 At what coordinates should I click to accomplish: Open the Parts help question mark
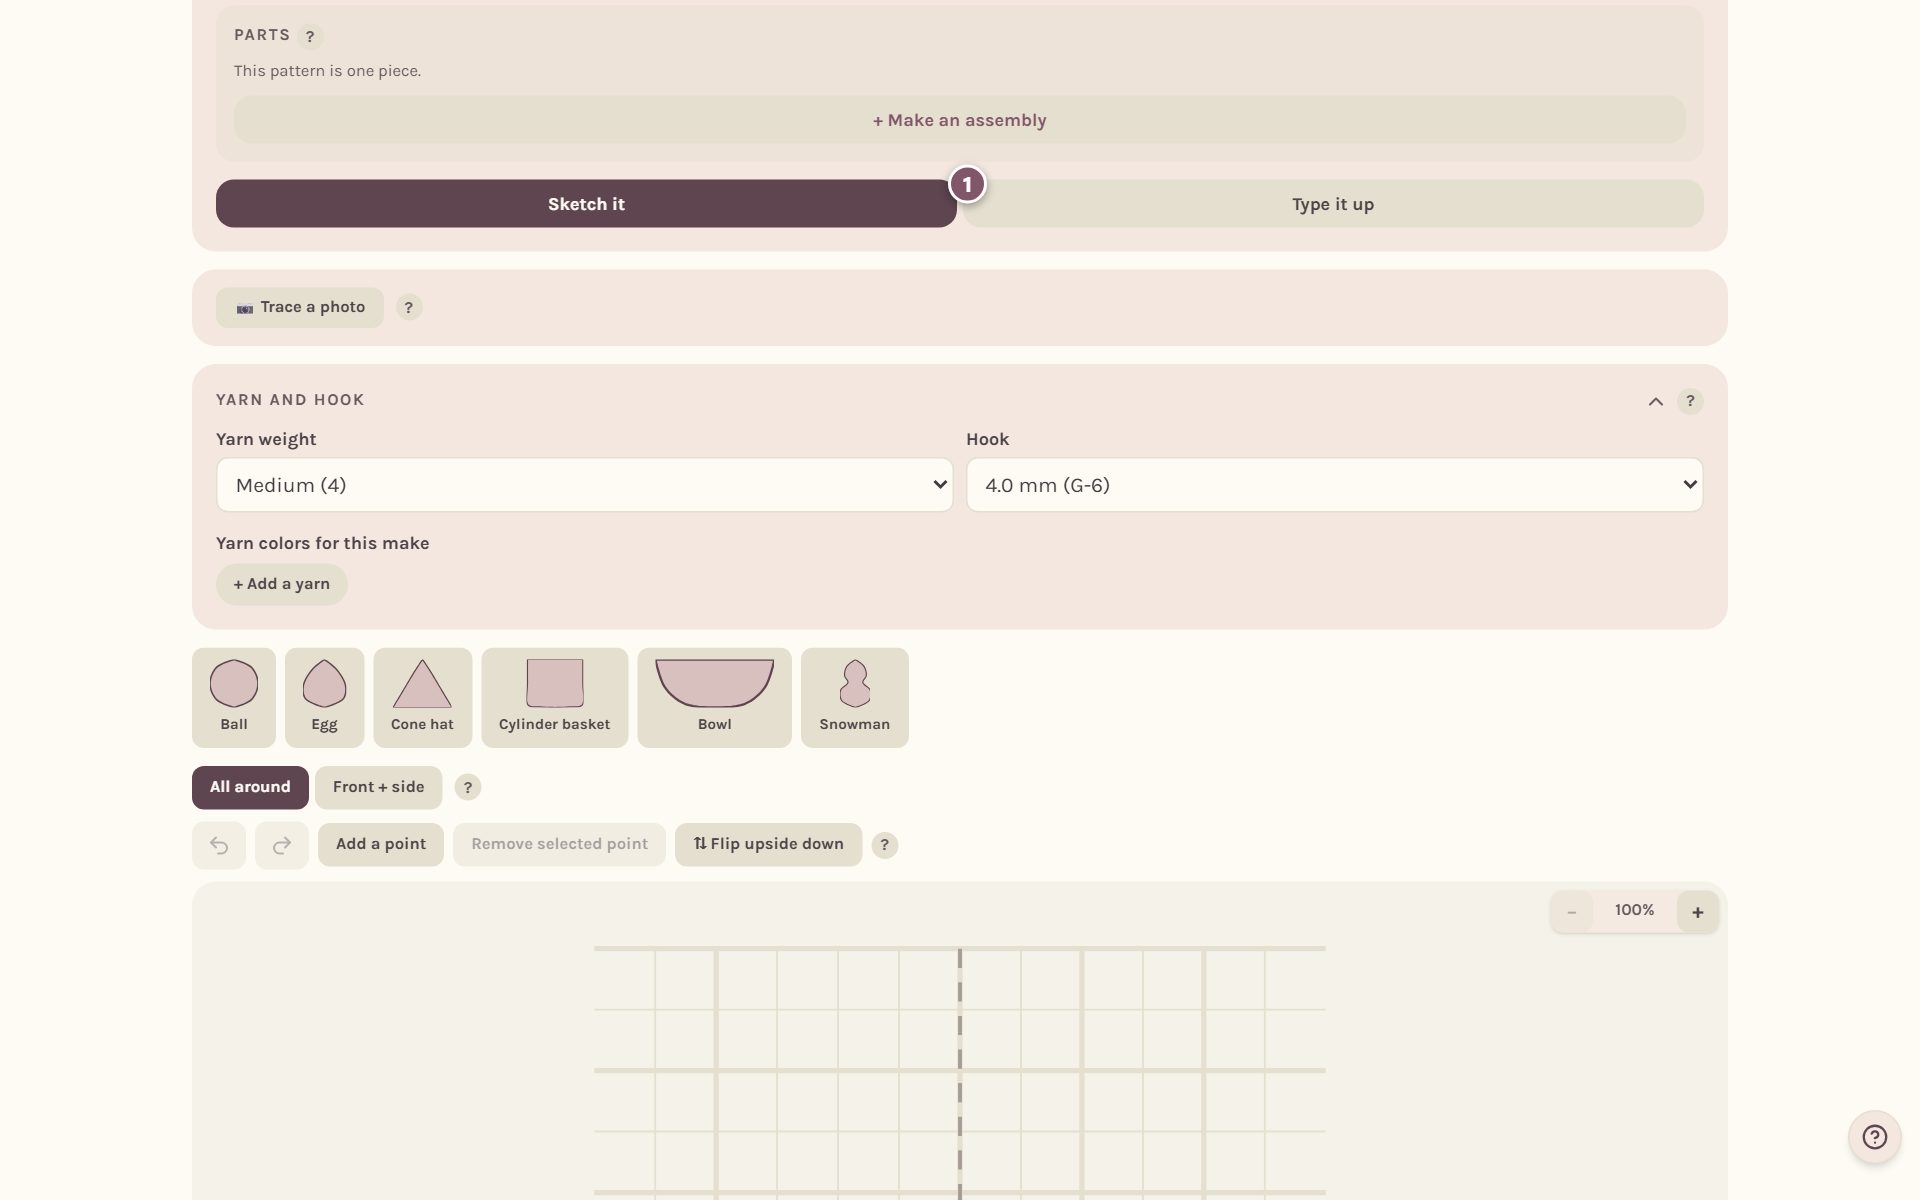[310, 36]
